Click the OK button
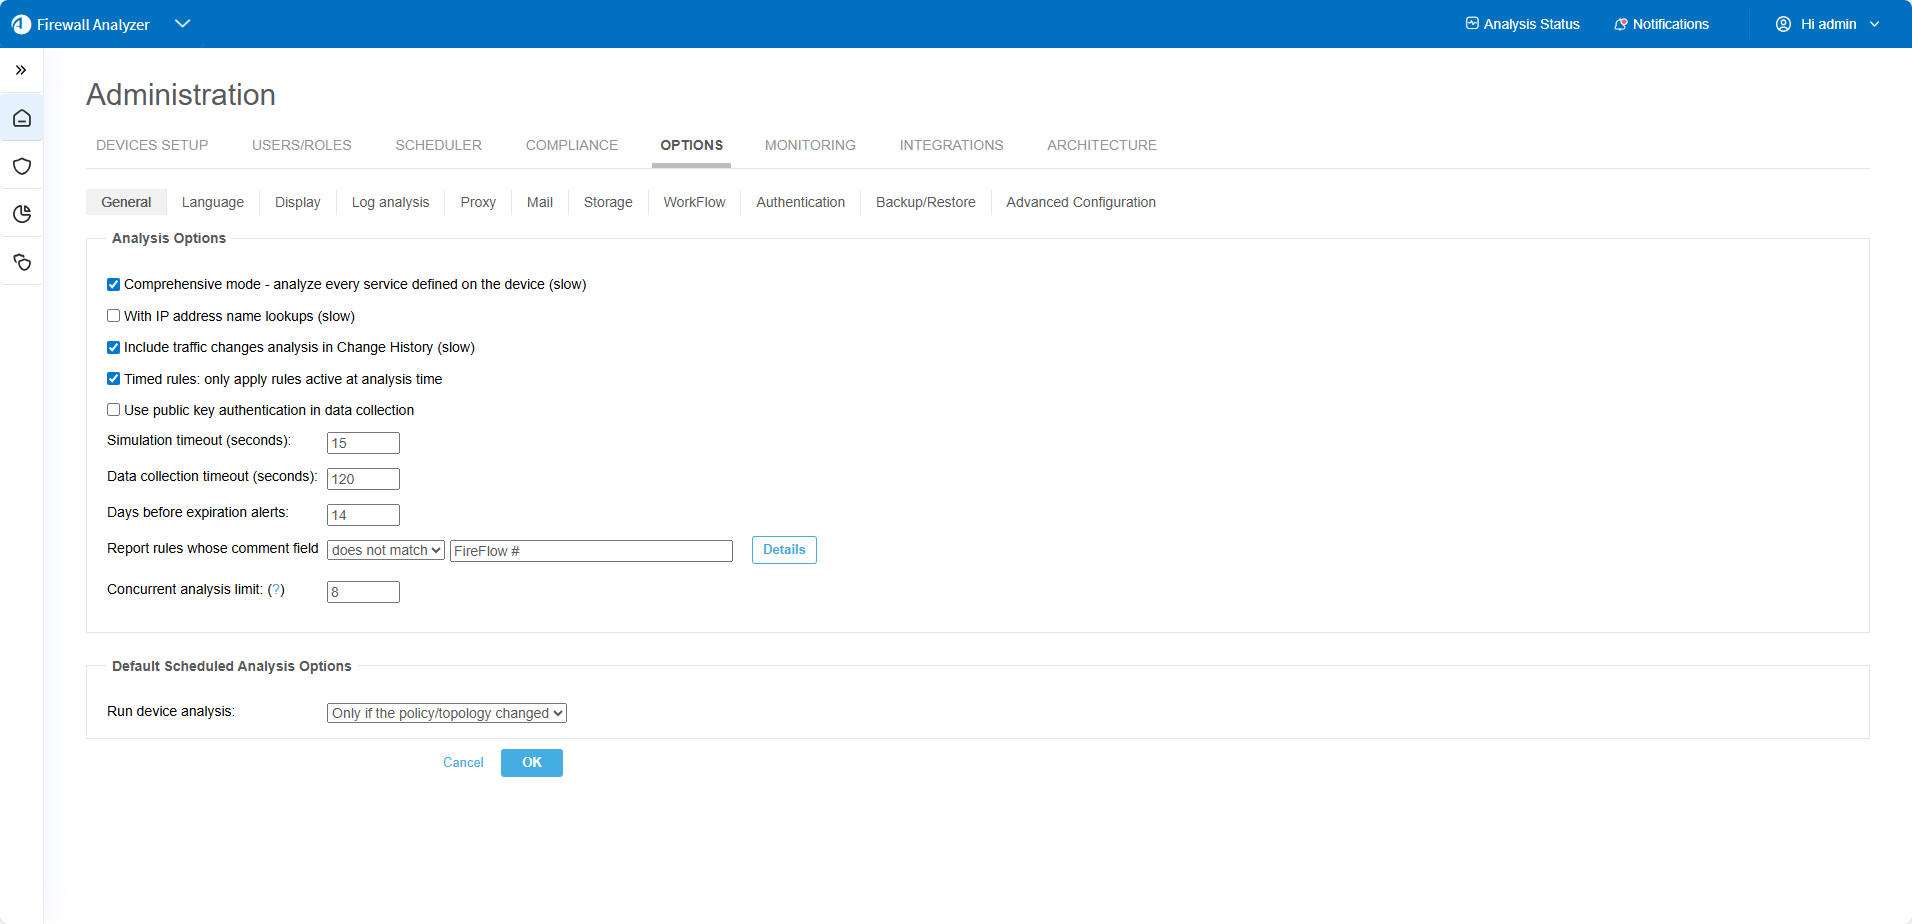The height and width of the screenshot is (924, 1912). [x=531, y=763]
